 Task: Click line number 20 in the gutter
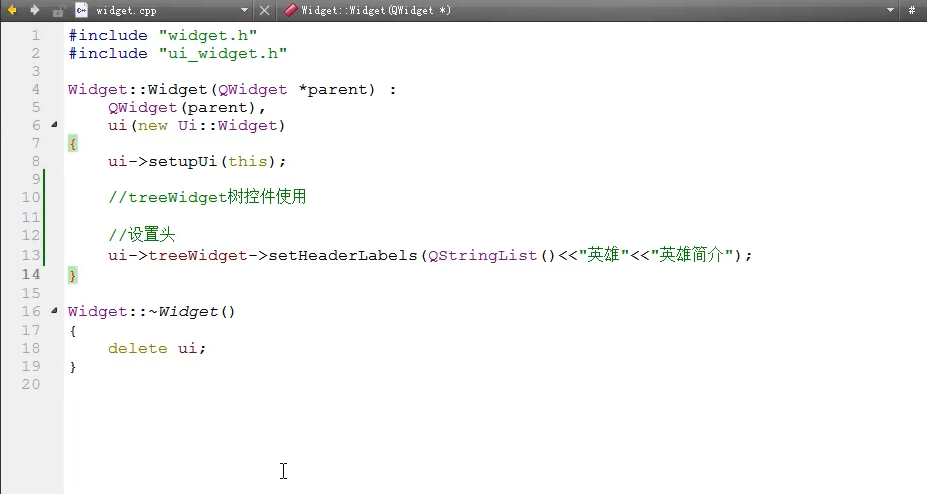click(x=31, y=384)
